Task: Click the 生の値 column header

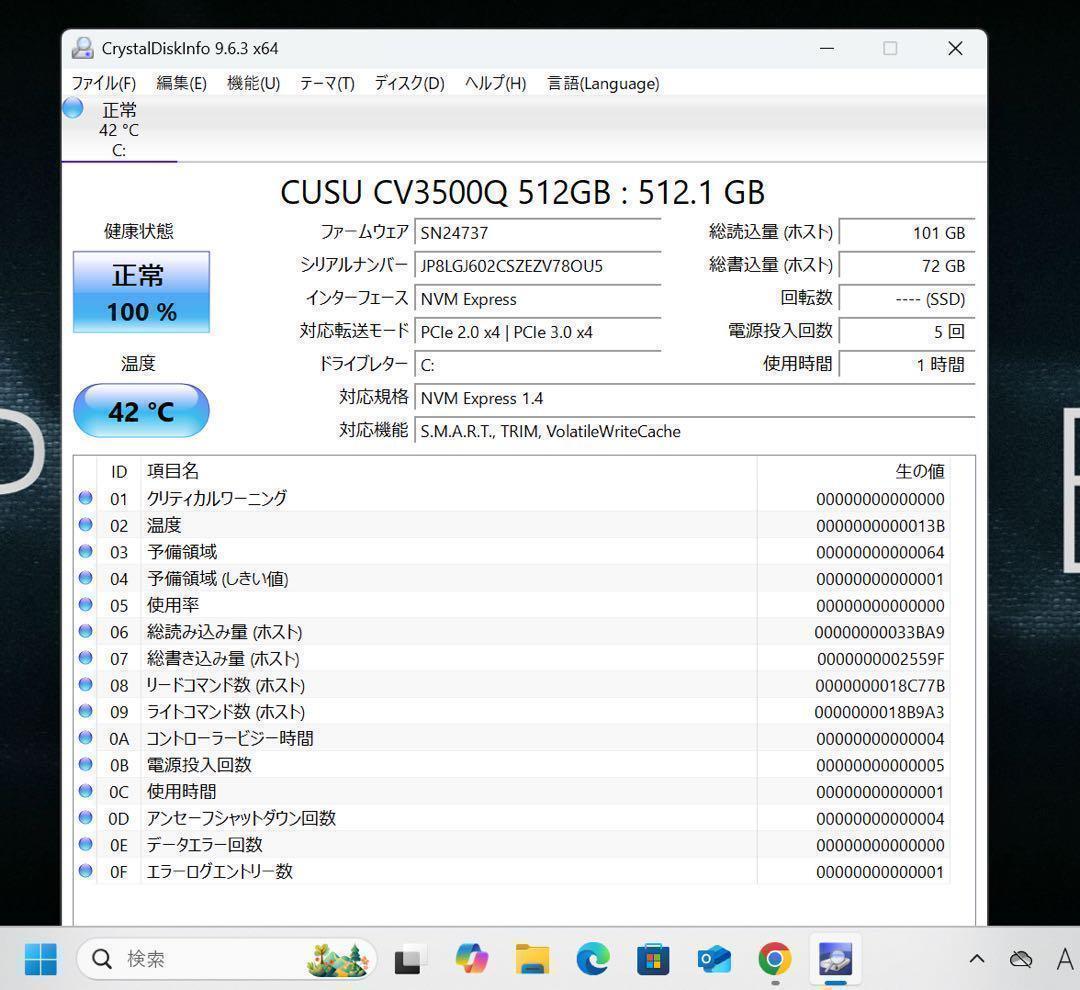Action: [x=920, y=471]
